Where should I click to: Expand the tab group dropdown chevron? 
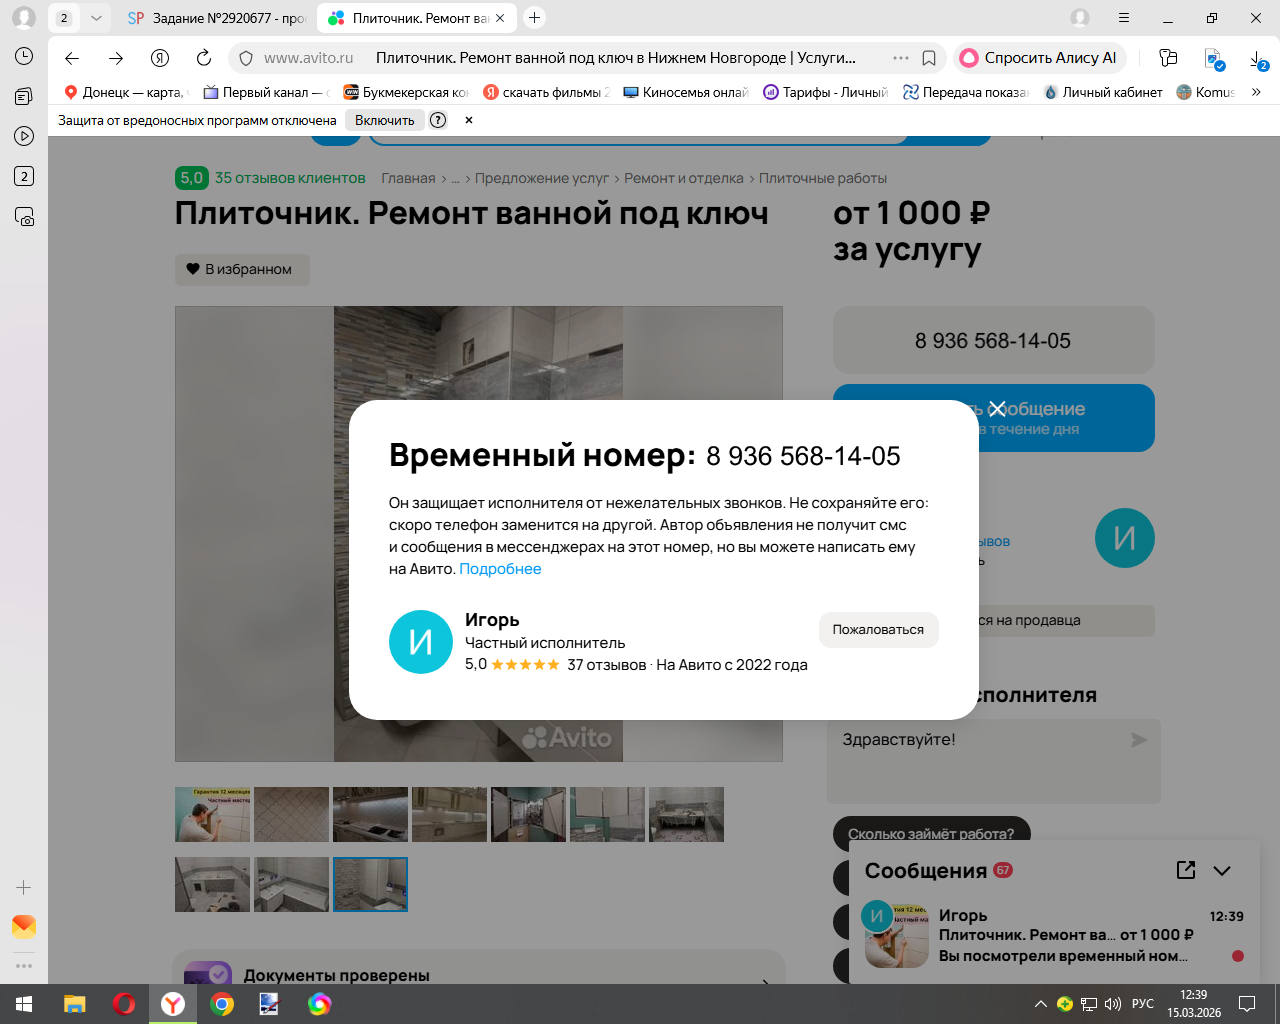[x=96, y=18]
